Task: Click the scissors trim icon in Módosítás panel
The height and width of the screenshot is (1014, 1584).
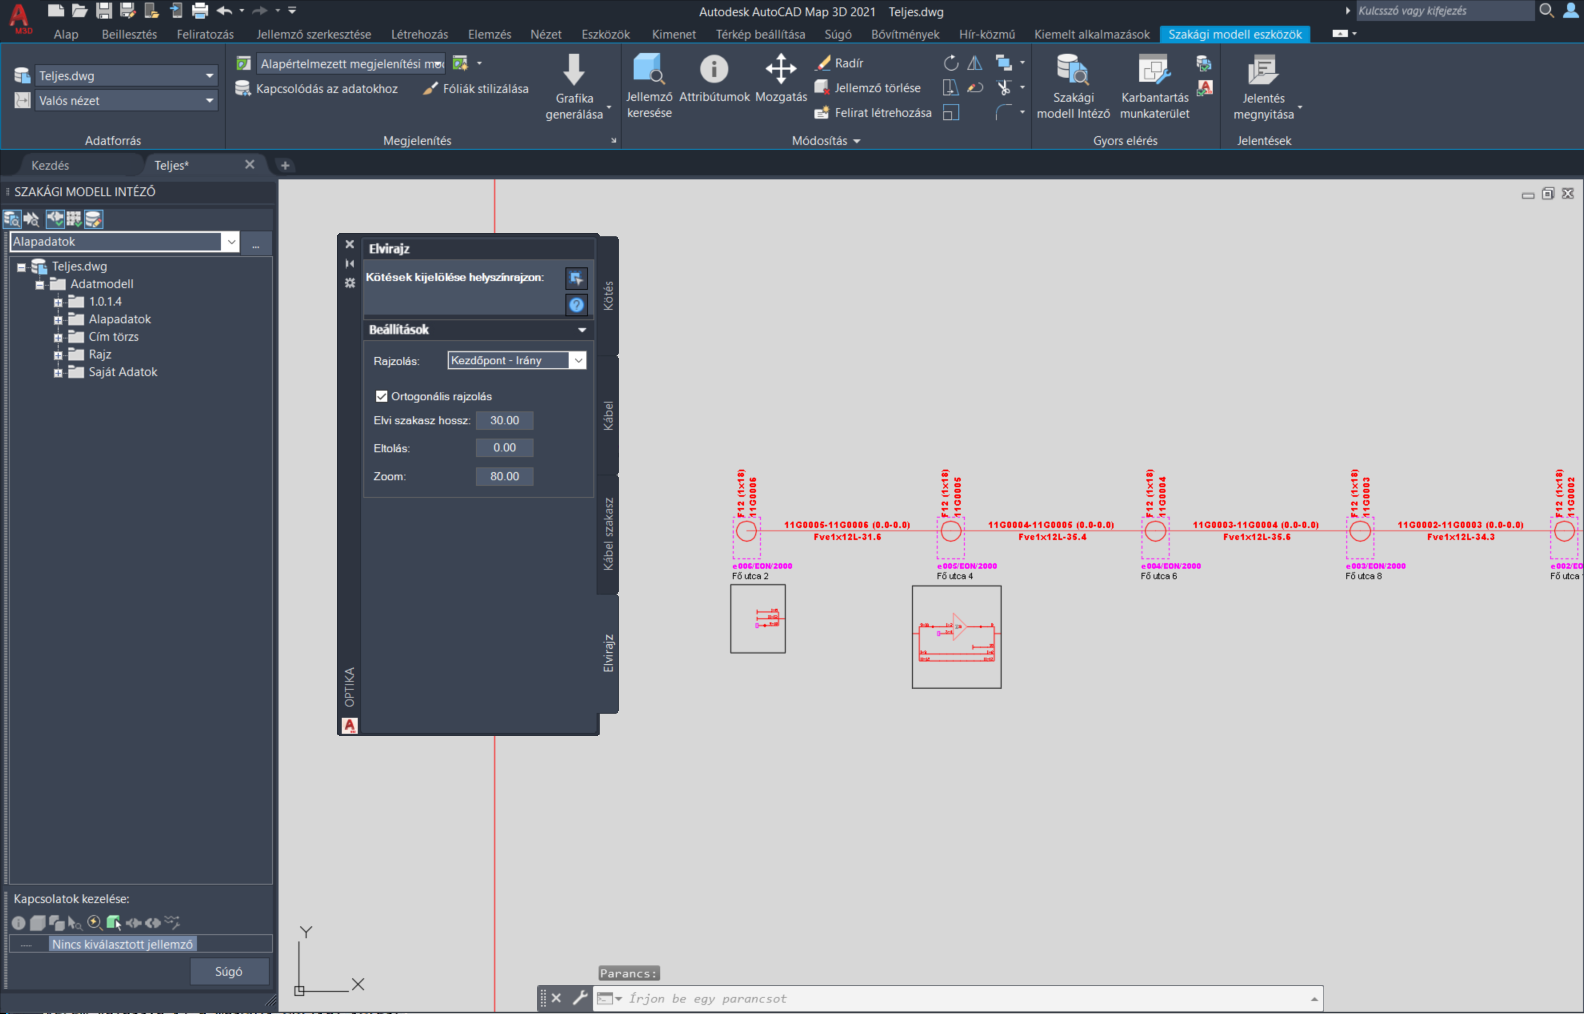Action: (1004, 88)
